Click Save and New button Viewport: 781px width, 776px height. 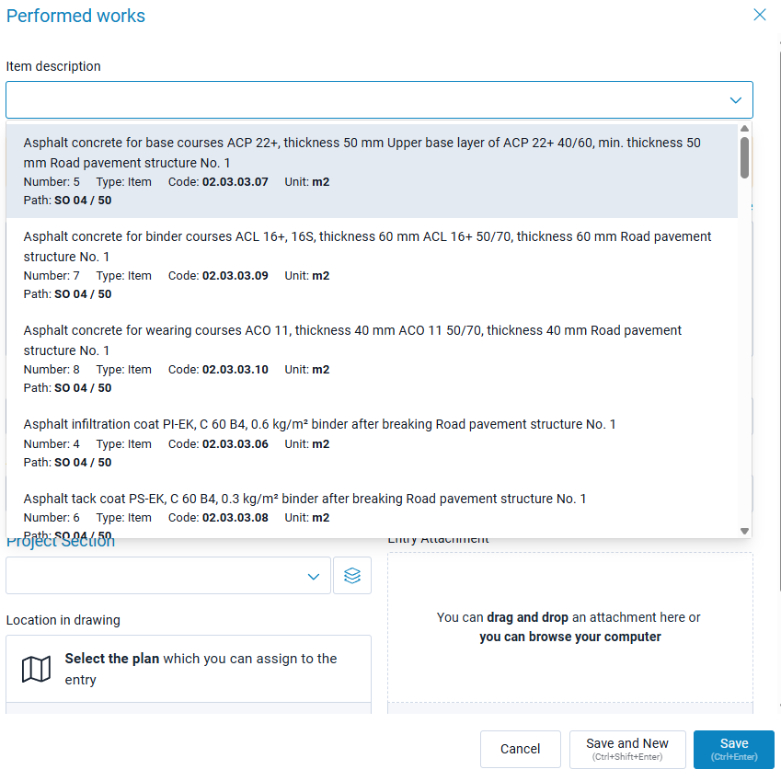(x=627, y=749)
